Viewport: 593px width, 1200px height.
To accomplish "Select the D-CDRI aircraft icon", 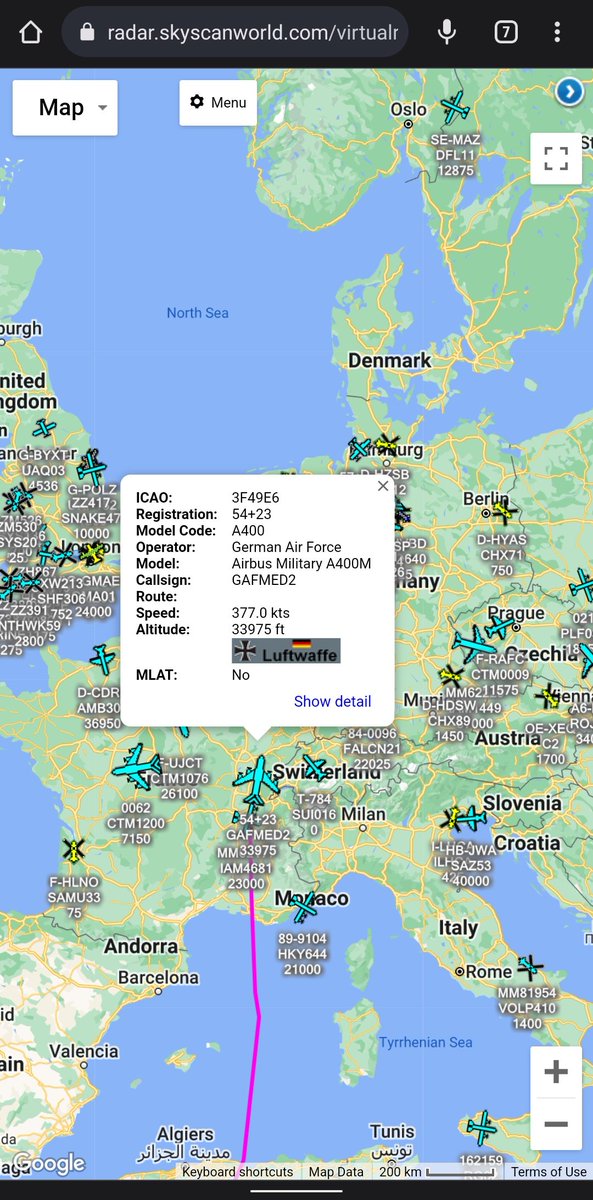I will coord(102,659).
